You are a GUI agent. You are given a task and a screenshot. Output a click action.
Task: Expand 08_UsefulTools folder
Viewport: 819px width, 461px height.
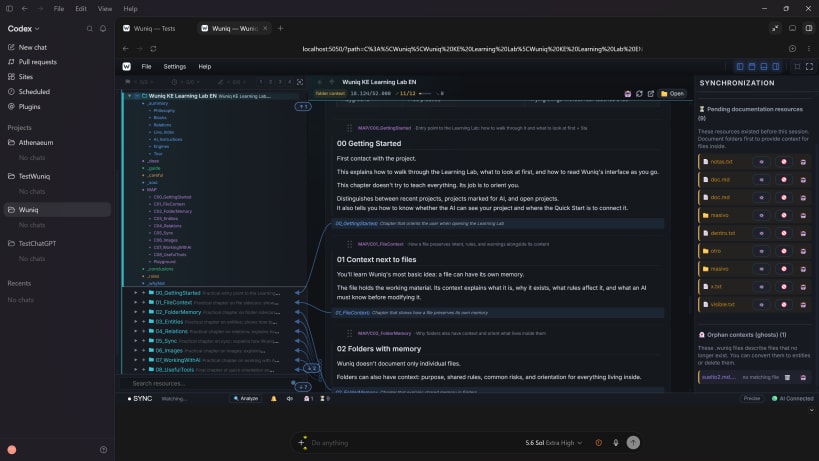pos(136,370)
